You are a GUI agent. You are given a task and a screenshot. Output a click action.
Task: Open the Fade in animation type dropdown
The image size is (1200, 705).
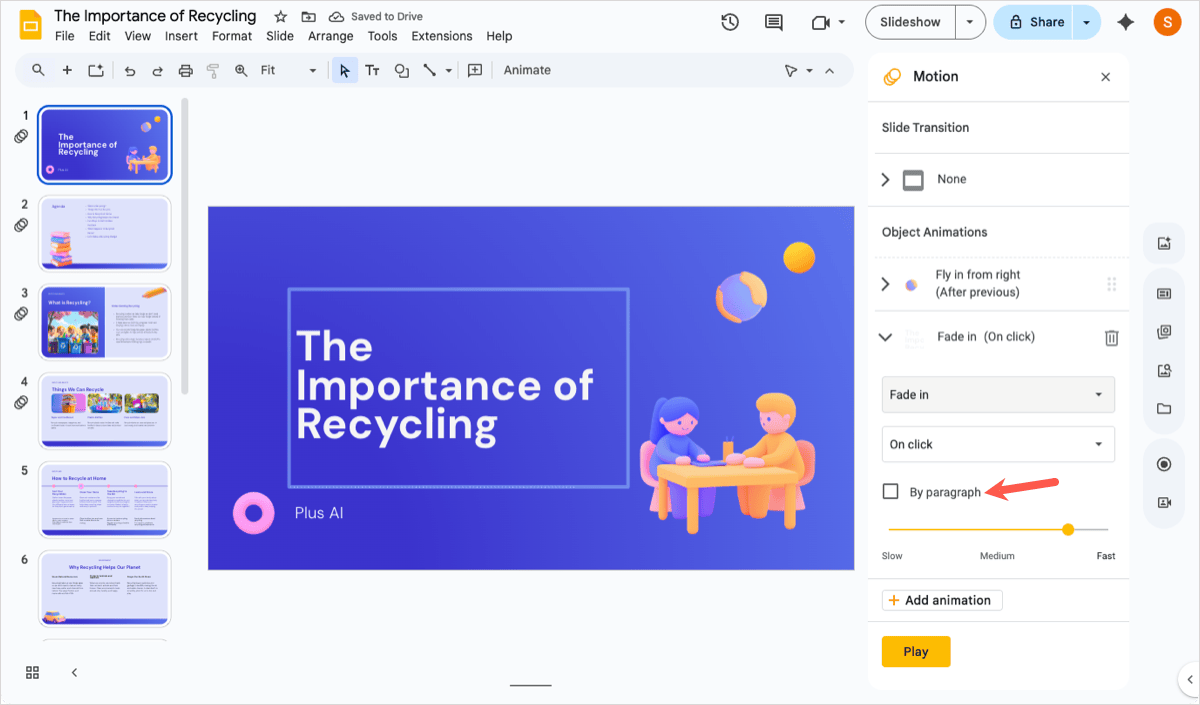click(x=998, y=394)
